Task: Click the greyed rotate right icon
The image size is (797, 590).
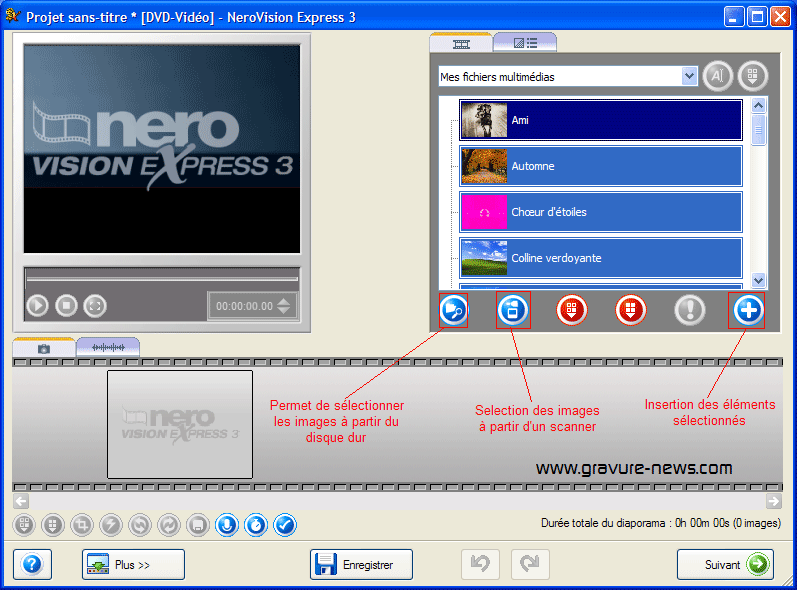Action: [x=169, y=525]
